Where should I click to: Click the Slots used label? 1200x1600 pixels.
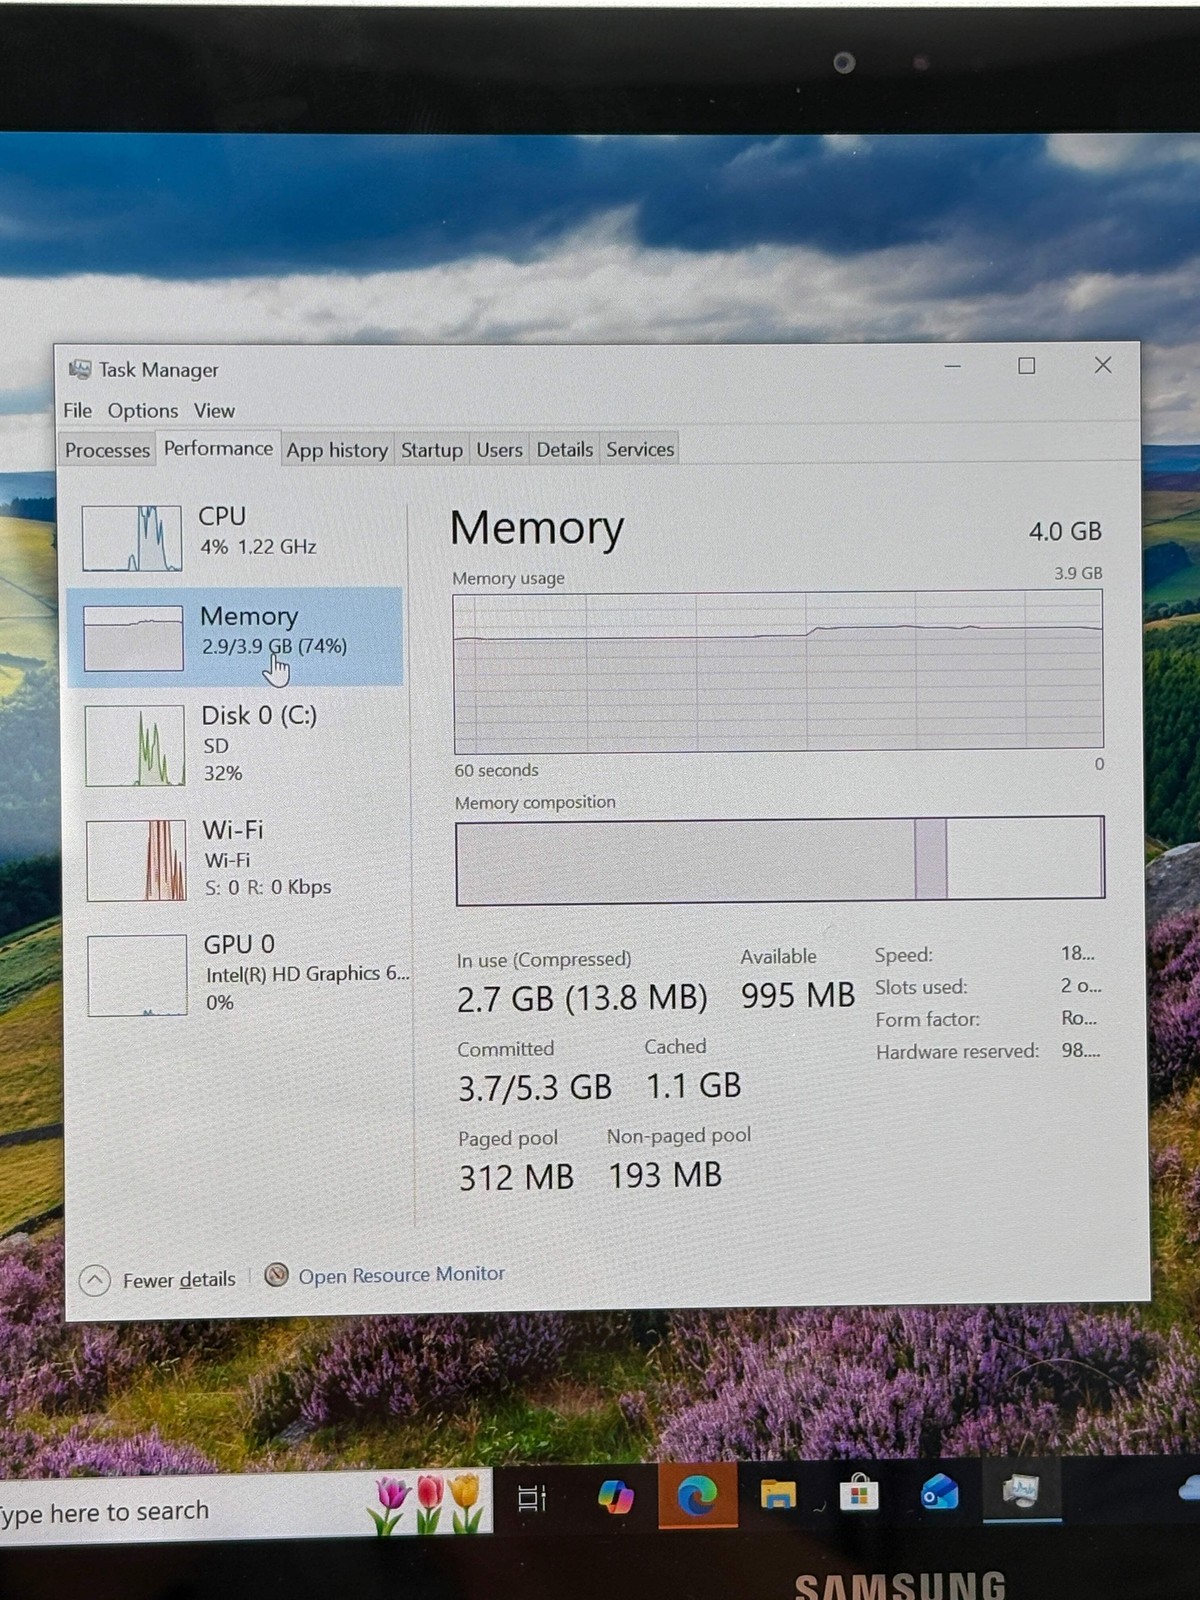921,987
